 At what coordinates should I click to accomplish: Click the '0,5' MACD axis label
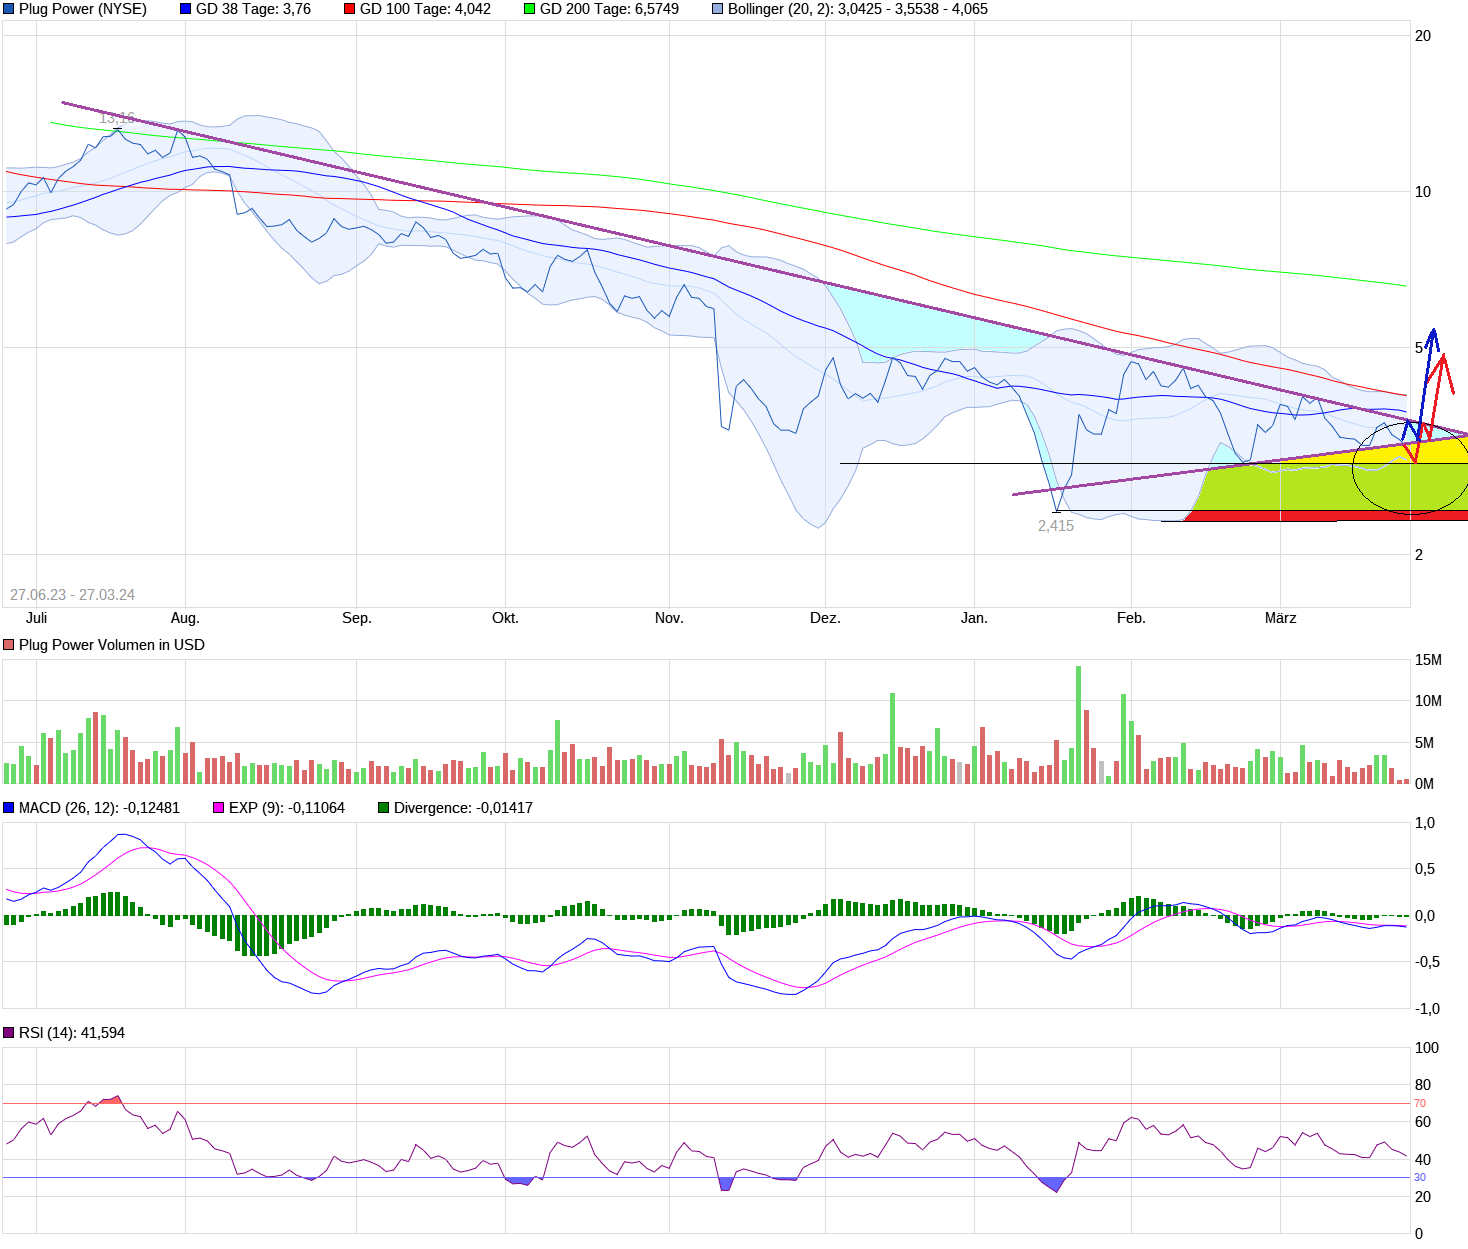pos(1425,869)
